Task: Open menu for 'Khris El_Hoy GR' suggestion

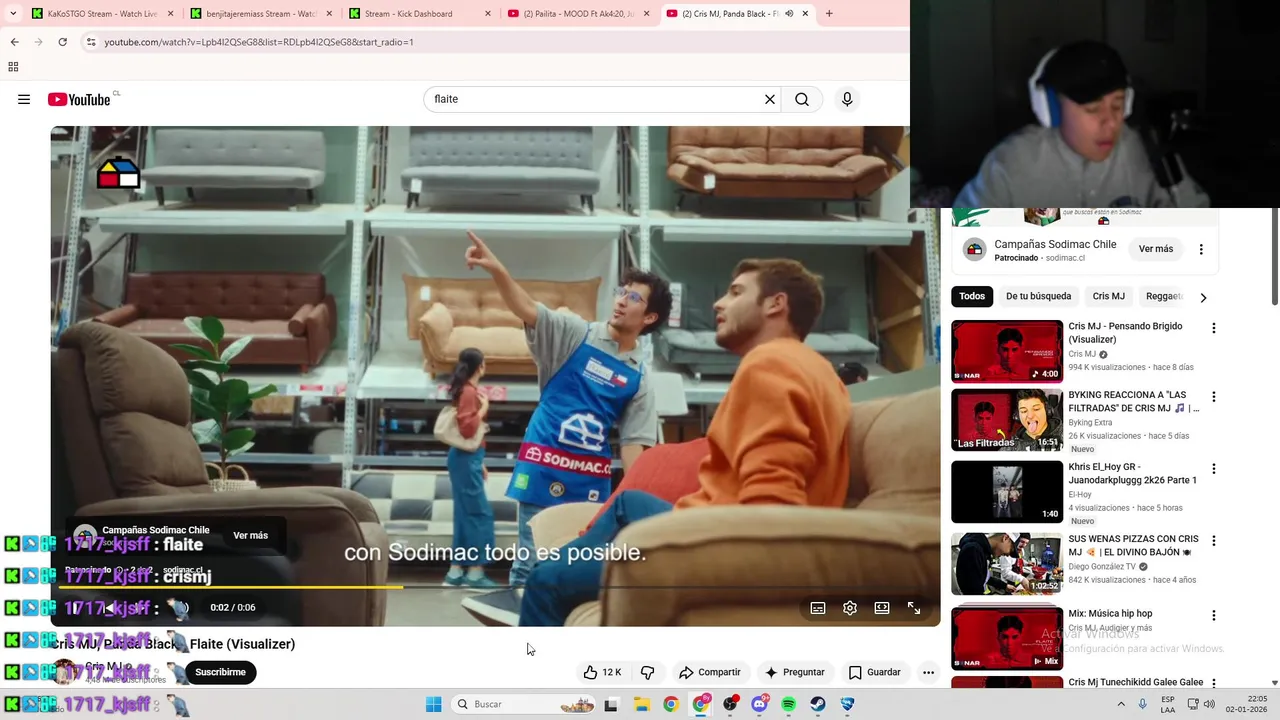Action: pyautogui.click(x=1214, y=469)
